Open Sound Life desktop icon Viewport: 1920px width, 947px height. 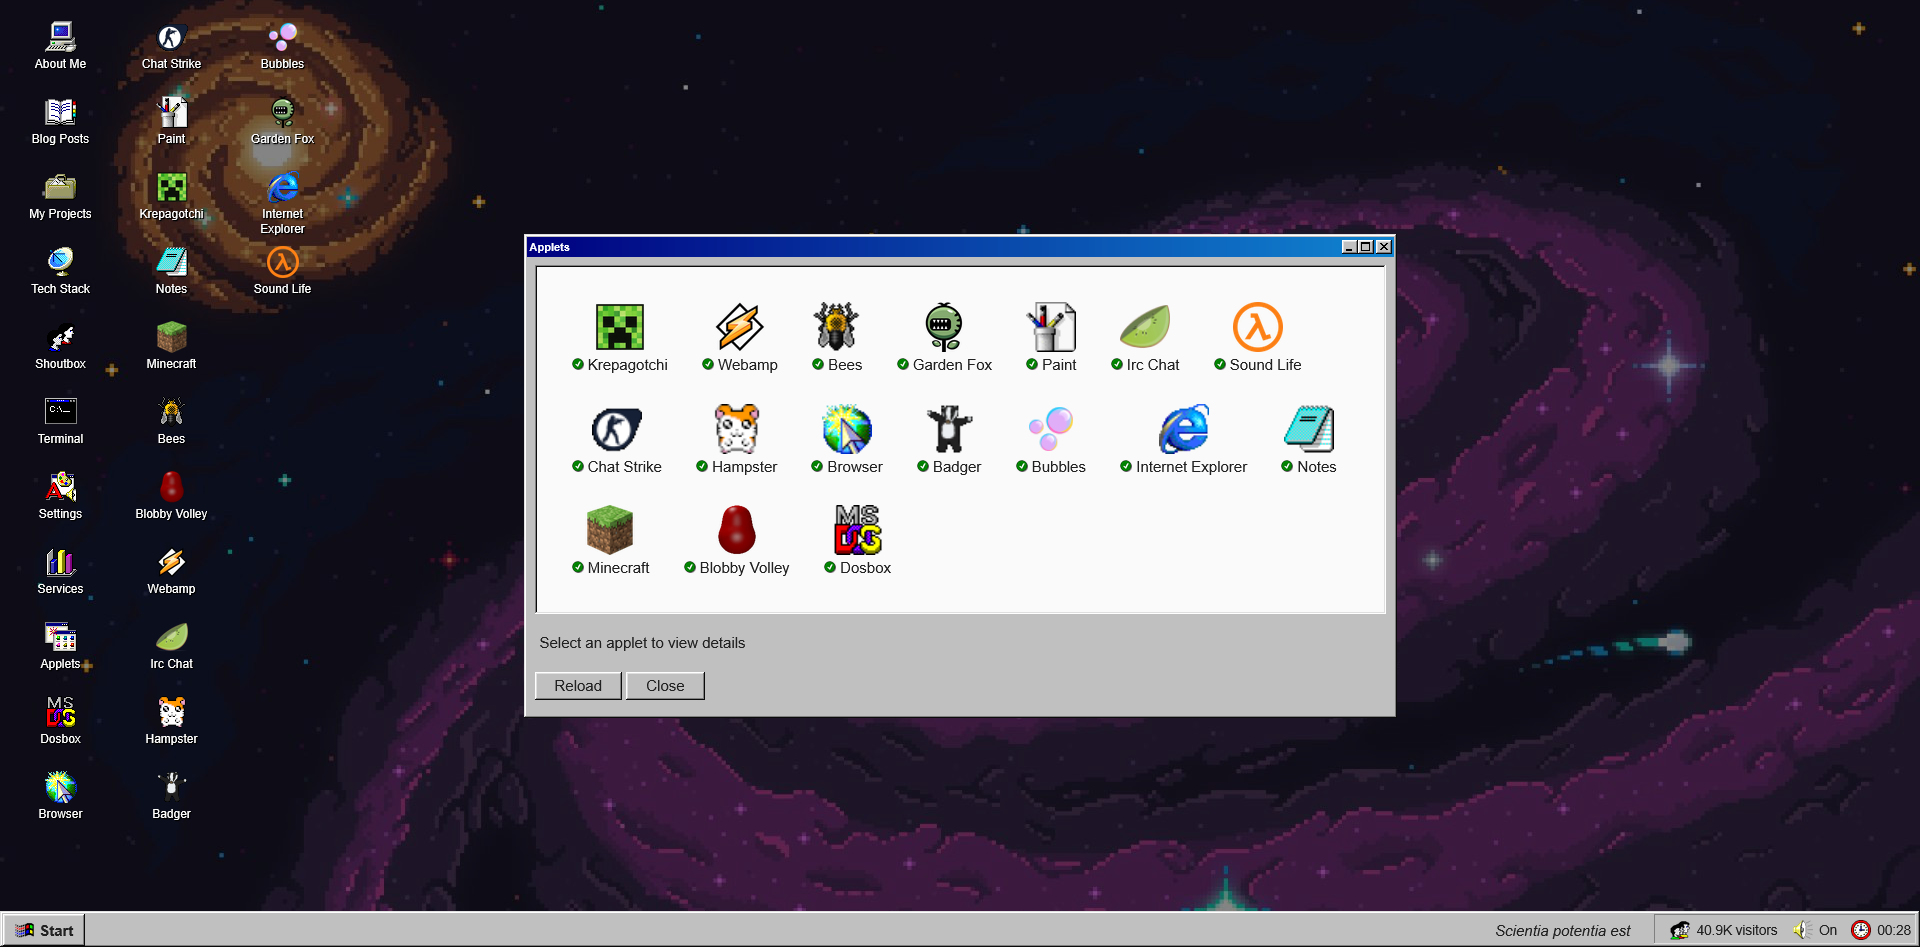pyautogui.click(x=282, y=271)
